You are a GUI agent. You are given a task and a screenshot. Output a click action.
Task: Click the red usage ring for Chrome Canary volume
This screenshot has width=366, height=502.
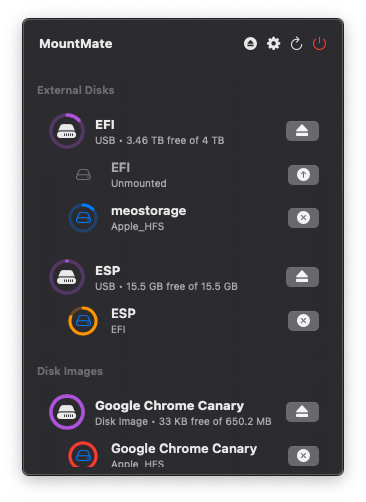83,454
